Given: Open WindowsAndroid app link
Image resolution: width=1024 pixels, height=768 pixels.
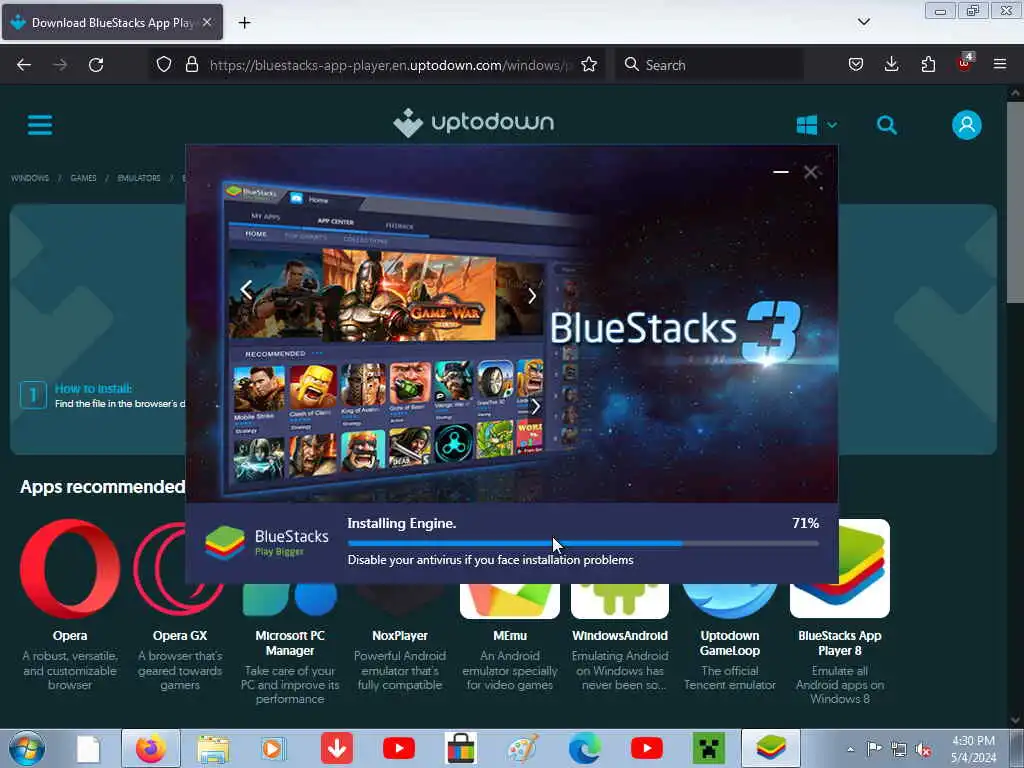Looking at the screenshot, I should tap(620, 635).
